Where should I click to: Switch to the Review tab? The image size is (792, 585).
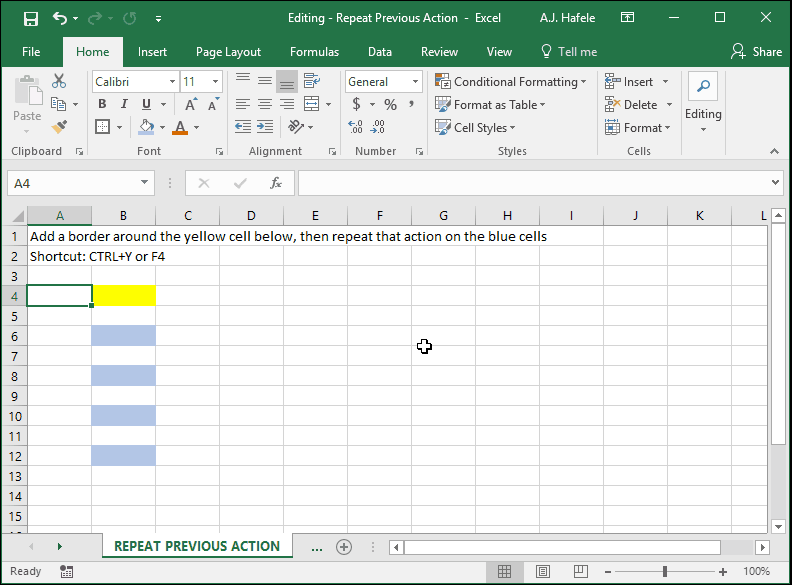439,52
